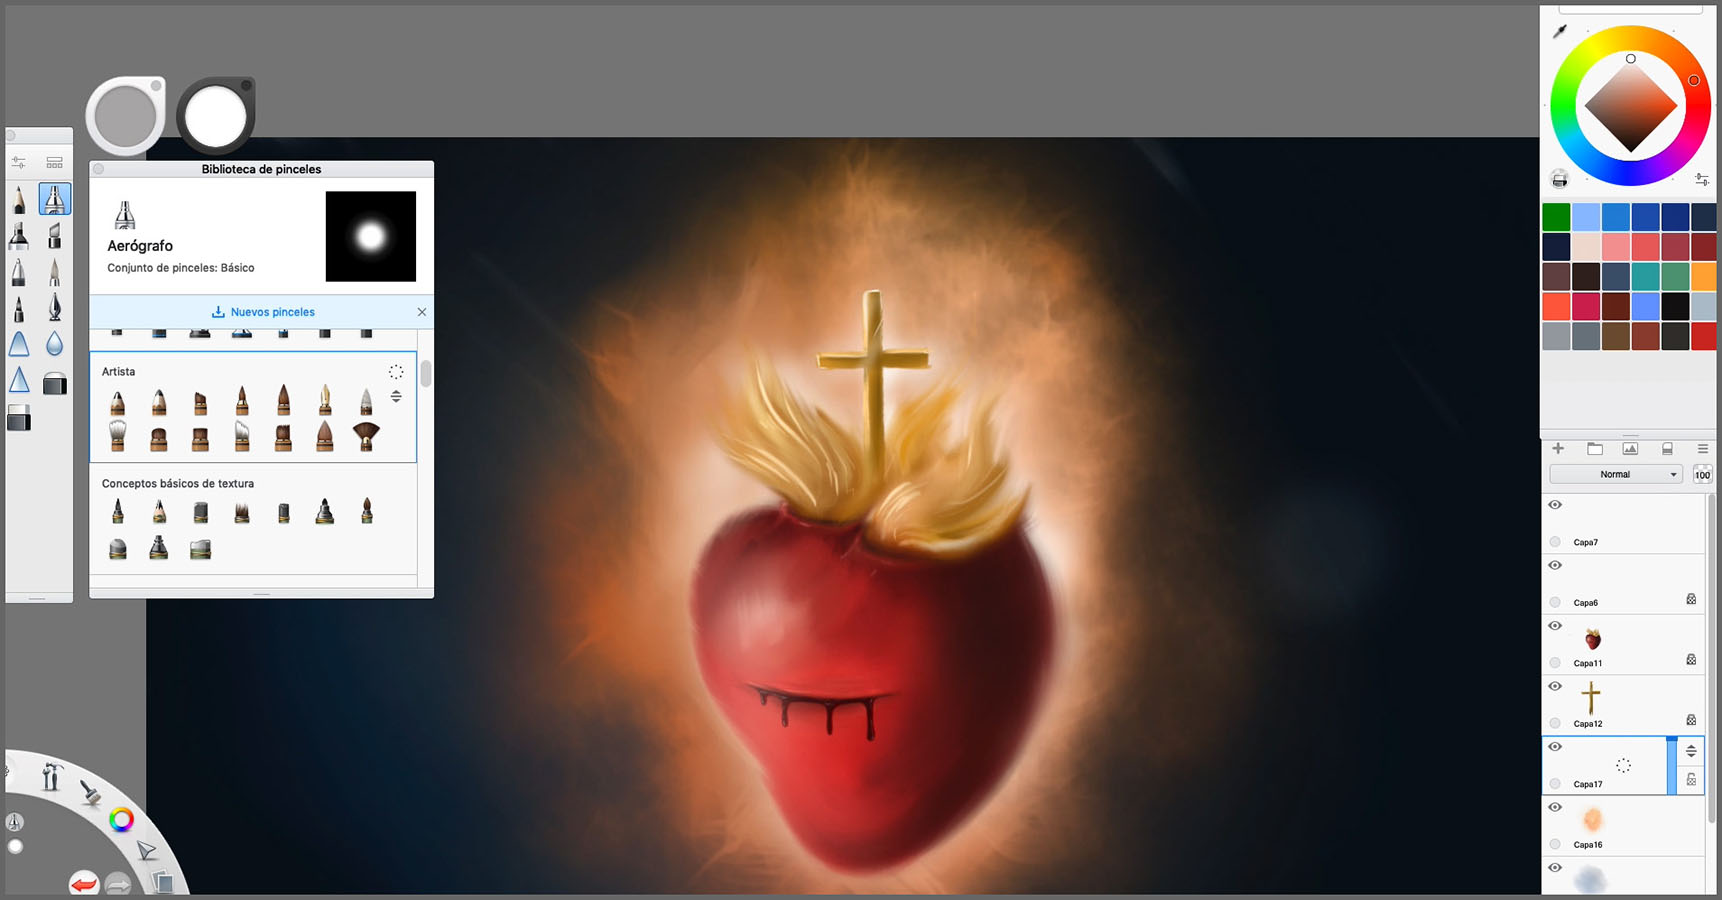Select the pencil brush in the palette
Viewport: 1722px width, 900px height.
(19, 199)
